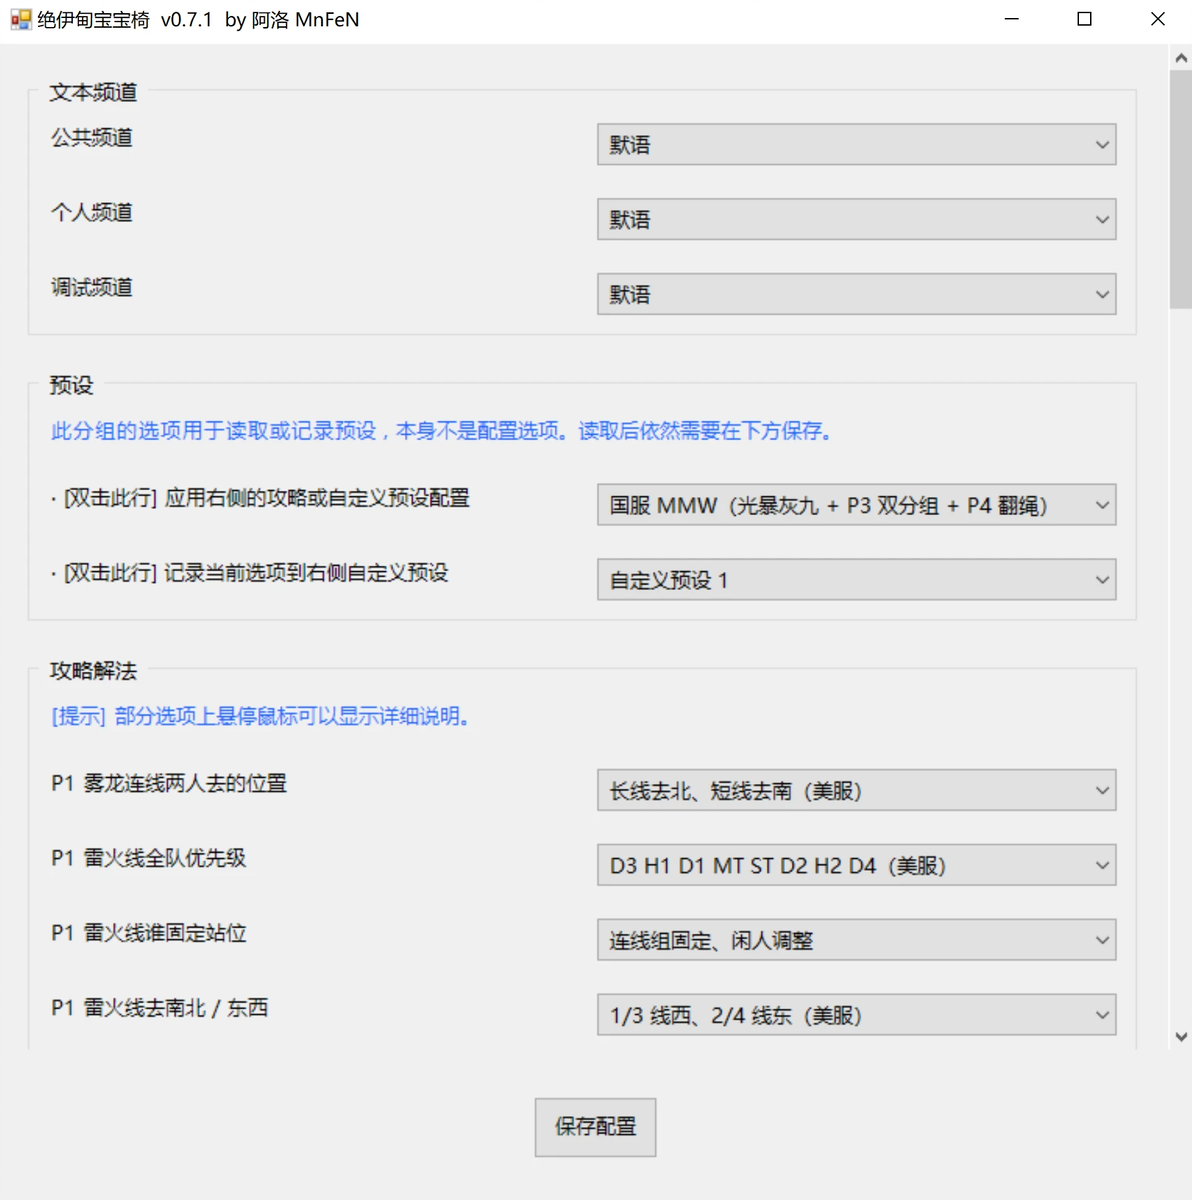Click the P1 雾龙连线两人去的位置 label
Image resolution: width=1192 pixels, height=1200 pixels.
point(169,783)
